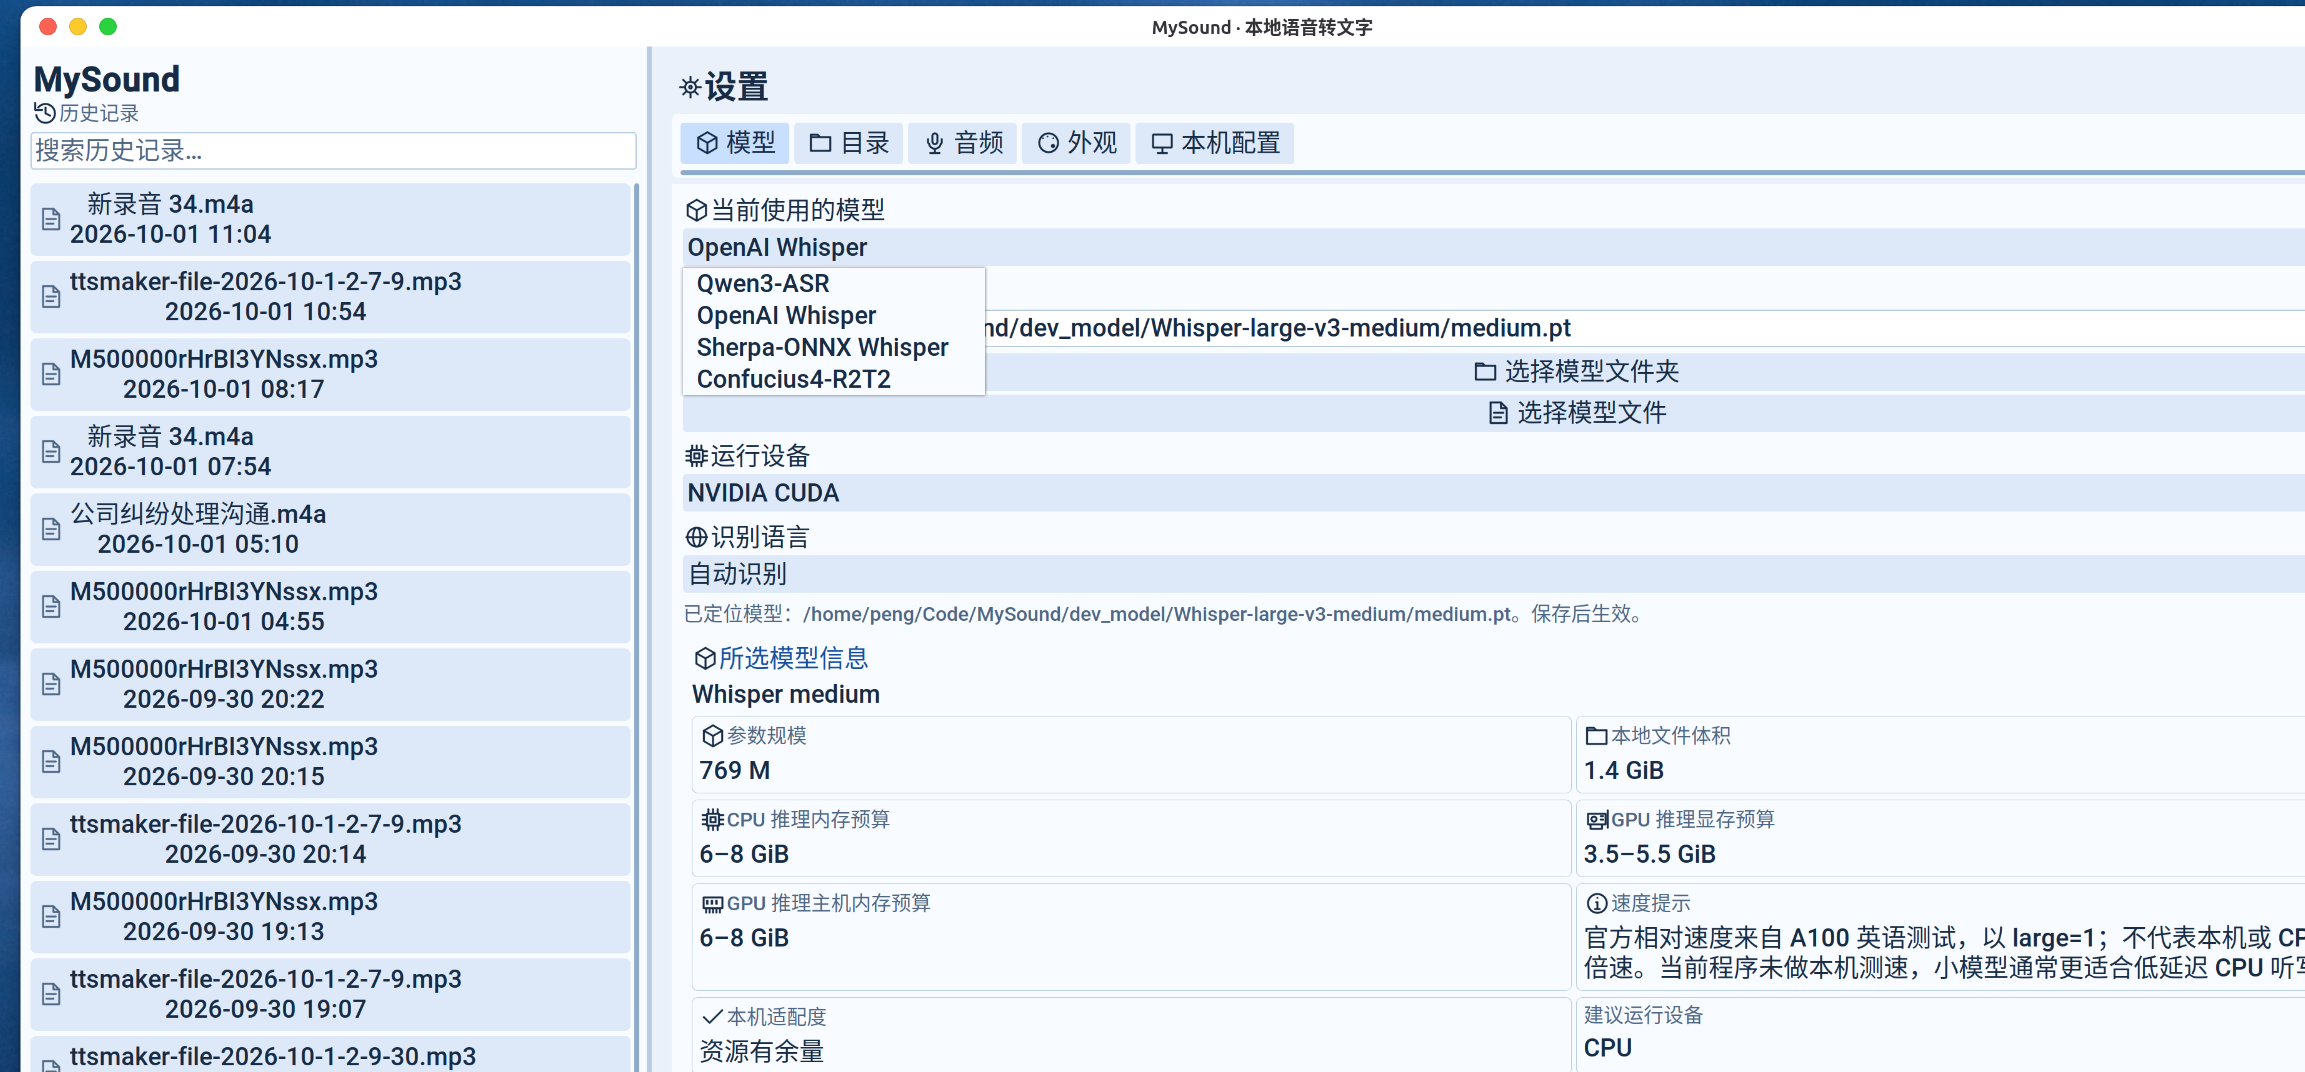Image resolution: width=2305 pixels, height=1072 pixels.
Task: Open 新录音 34.m4a from 11:04
Action: tap(331, 219)
